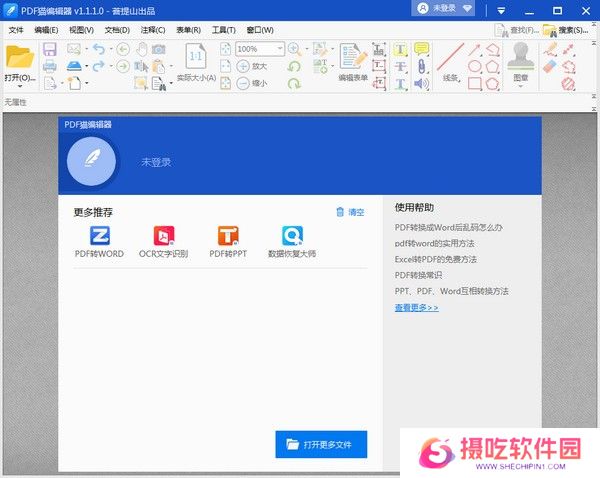Click the Not Logged In button in titlebar
The width and height of the screenshot is (600, 478).
click(x=443, y=8)
